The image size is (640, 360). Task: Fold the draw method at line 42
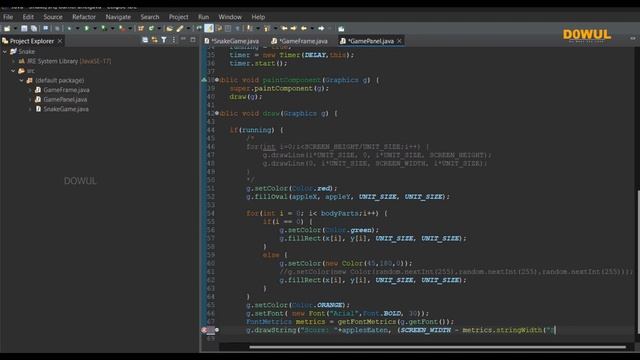tap(217, 113)
